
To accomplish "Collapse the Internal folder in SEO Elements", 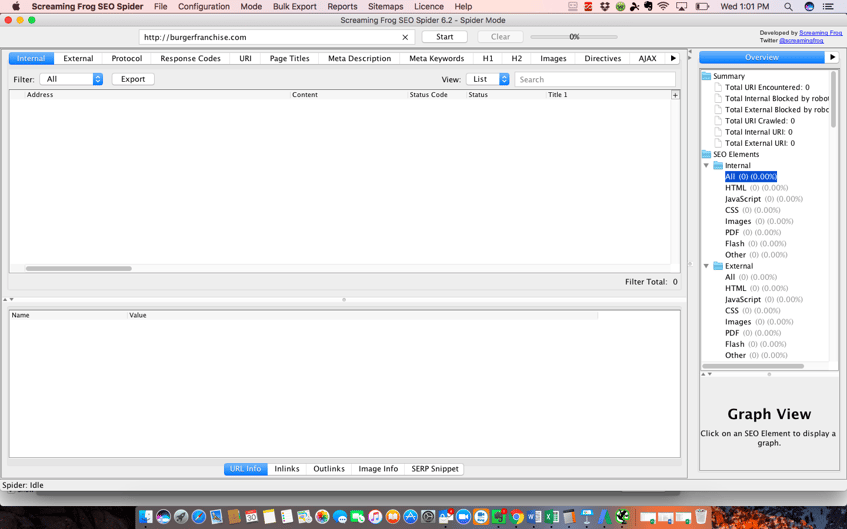I will pyautogui.click(x=707, y=166).
